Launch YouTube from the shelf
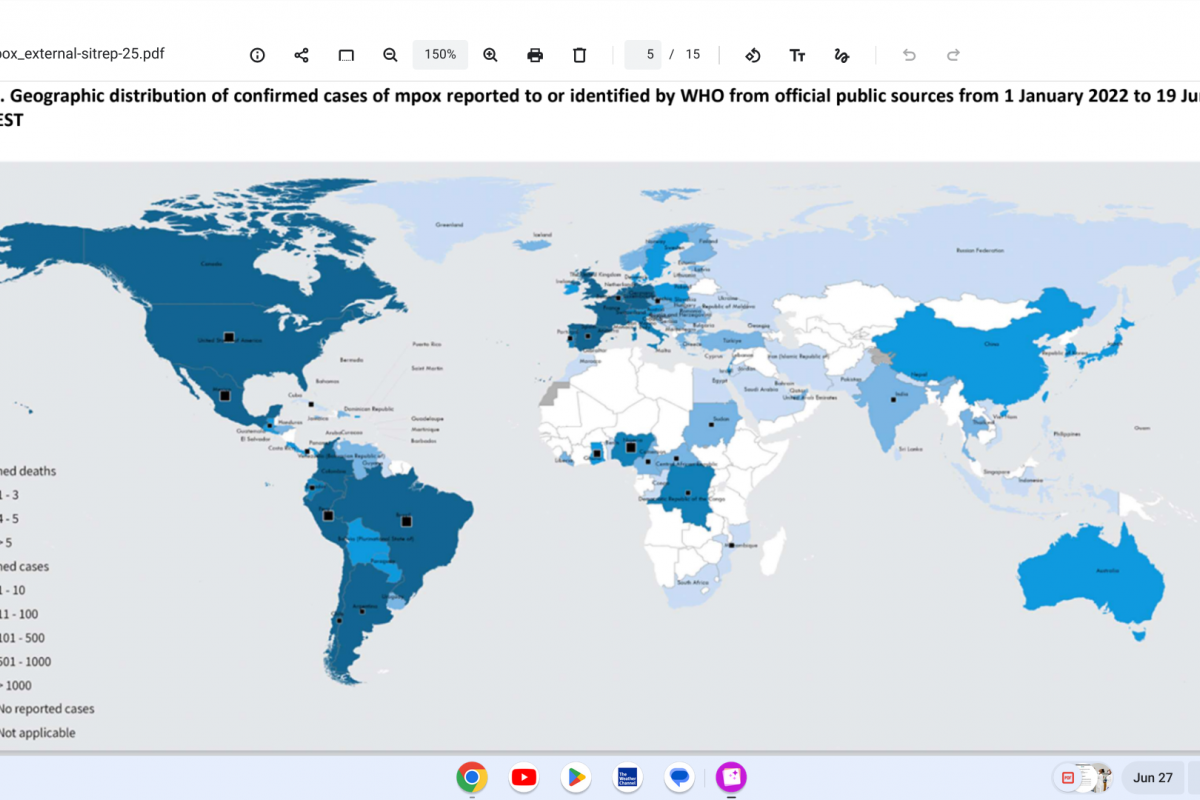1200x800 pixels. click(524, 777)
